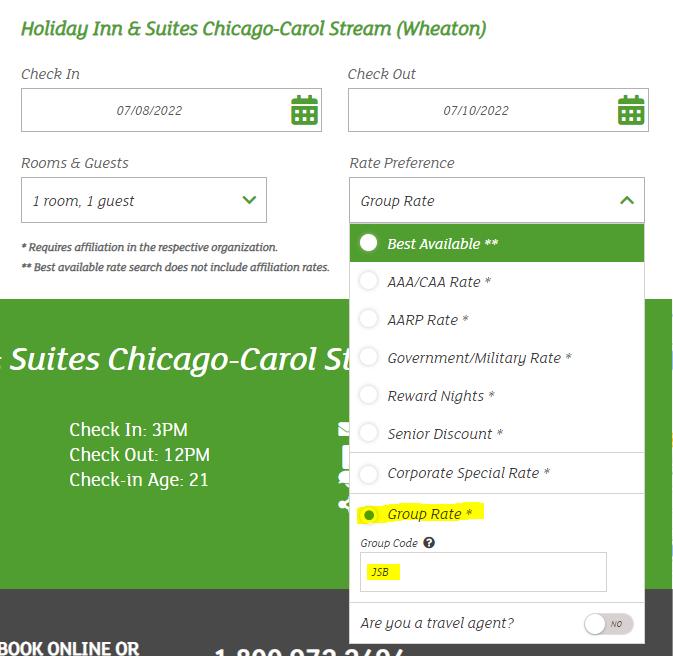Click the Group Code help question icon
This screenshot has width=673, height=656.
click(x=429, y=543)
